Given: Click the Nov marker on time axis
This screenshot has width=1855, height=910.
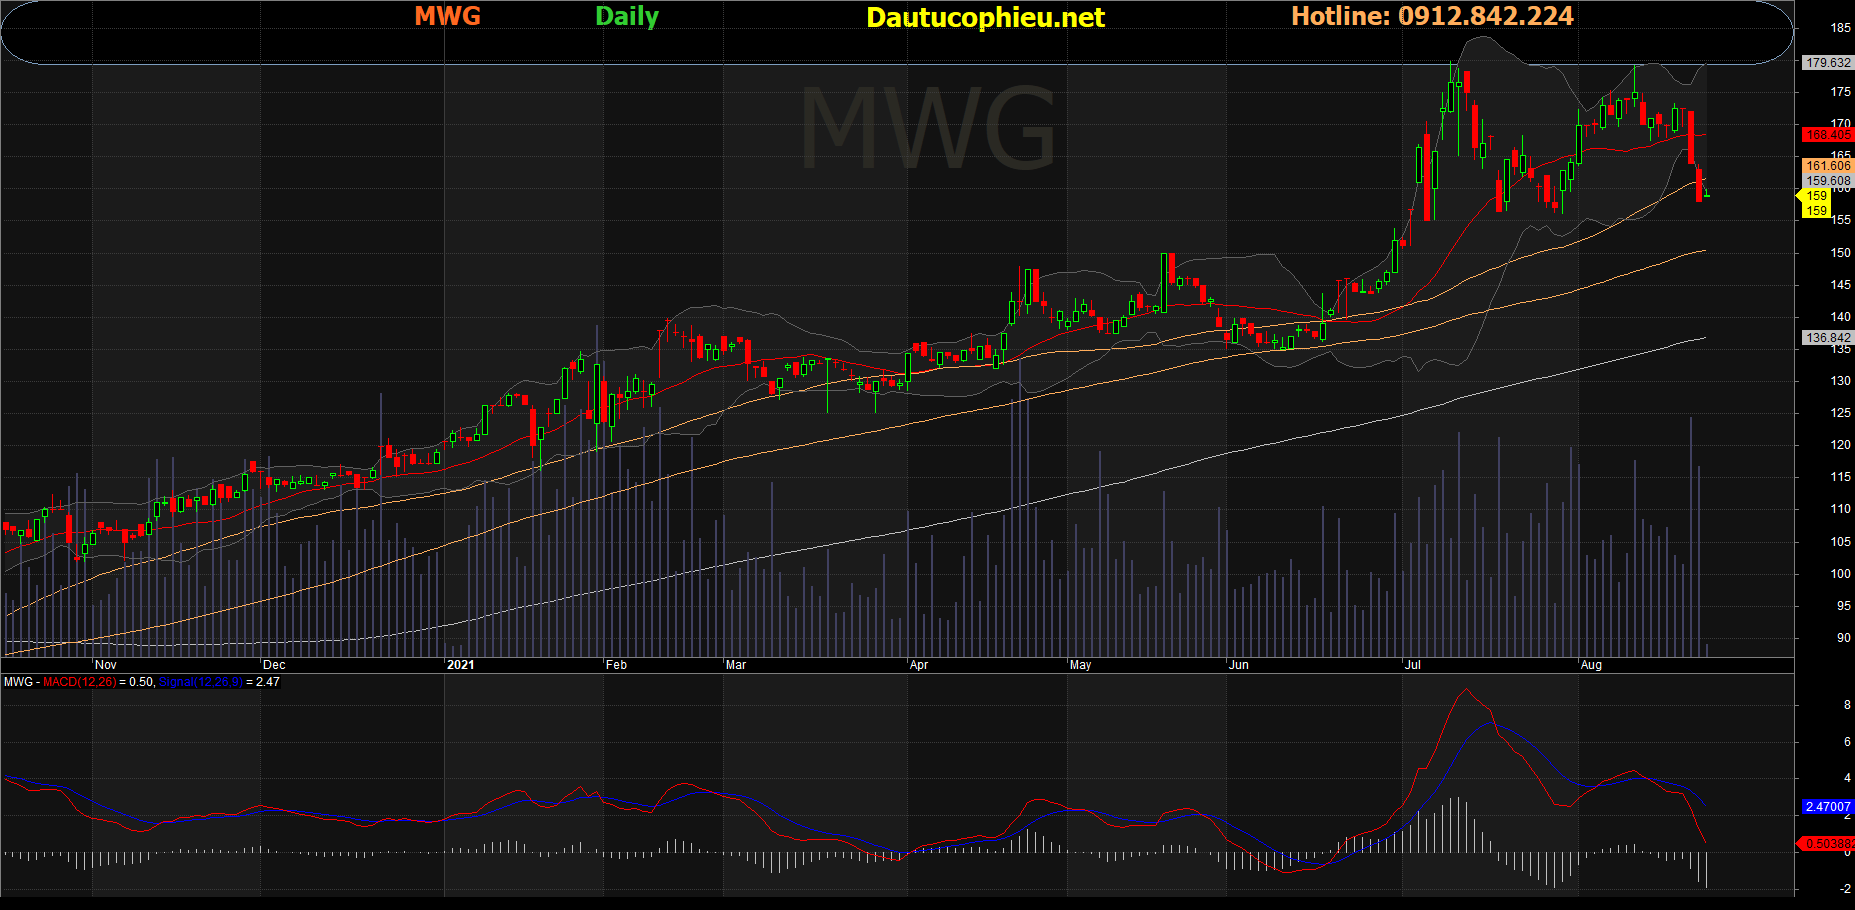Looking at the screenshot, I should point(105,665).
